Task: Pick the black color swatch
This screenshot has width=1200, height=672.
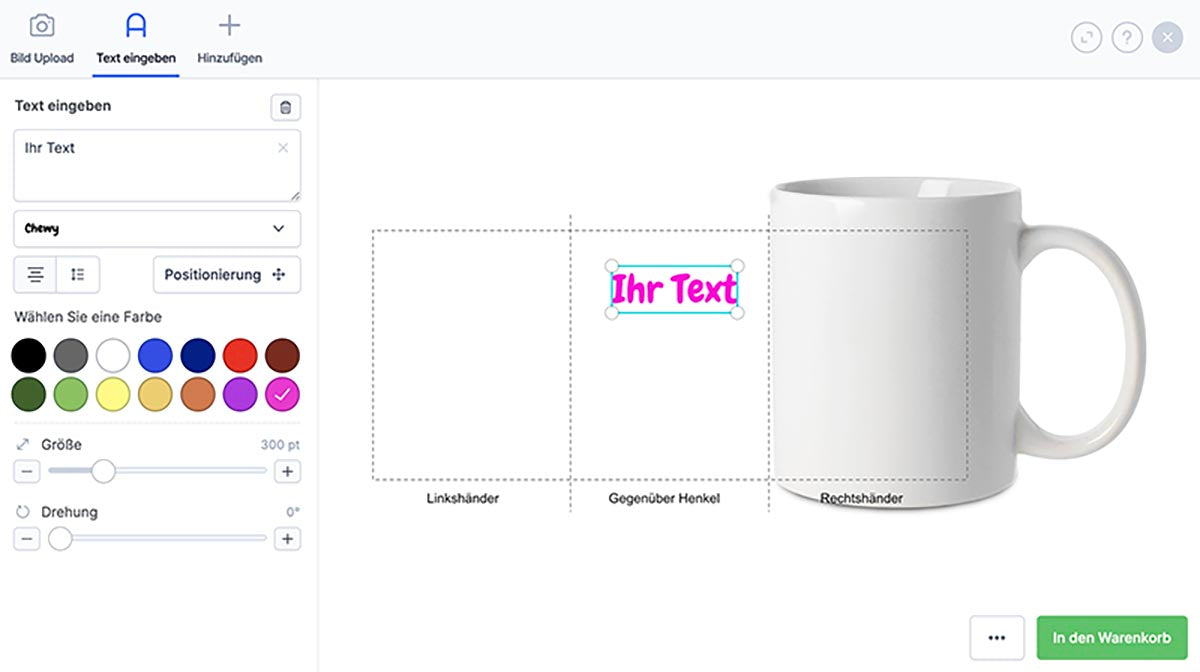Action: click(29, 355)
